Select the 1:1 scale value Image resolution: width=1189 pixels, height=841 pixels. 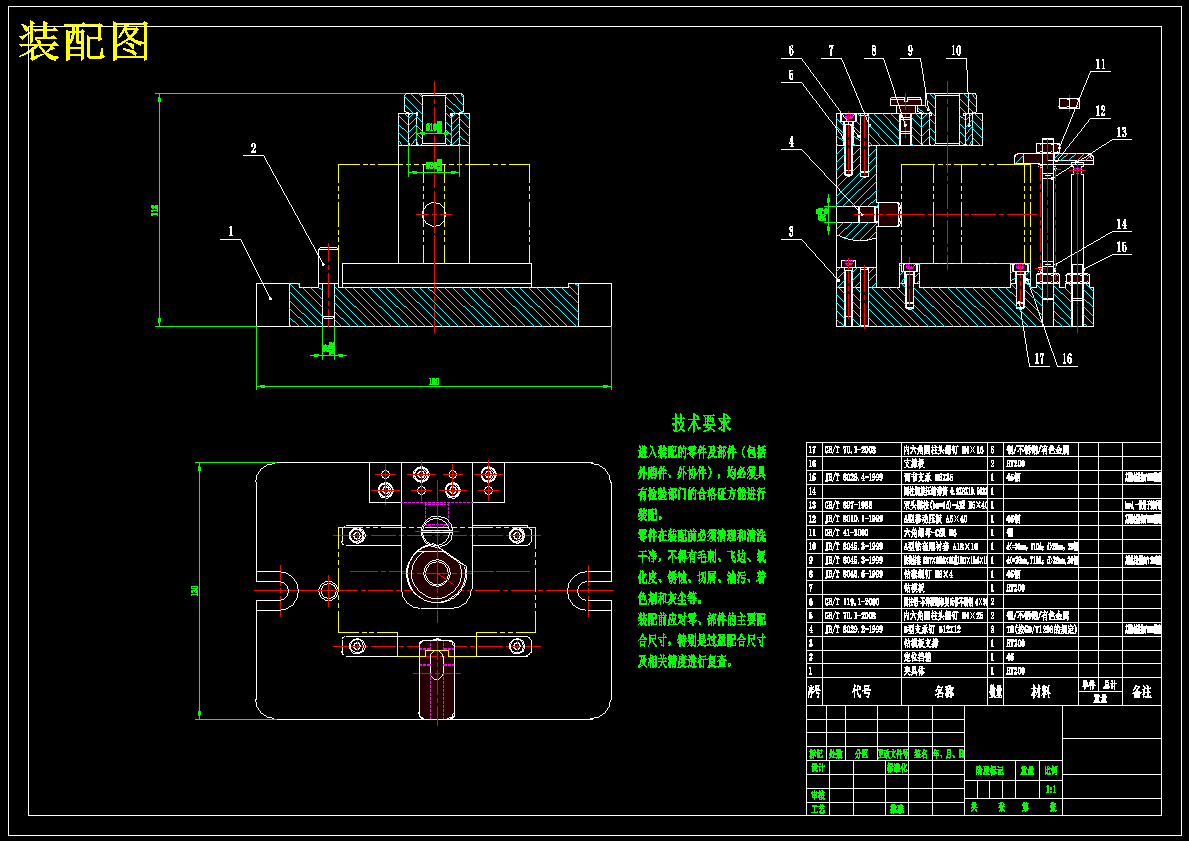[1051, 789]
